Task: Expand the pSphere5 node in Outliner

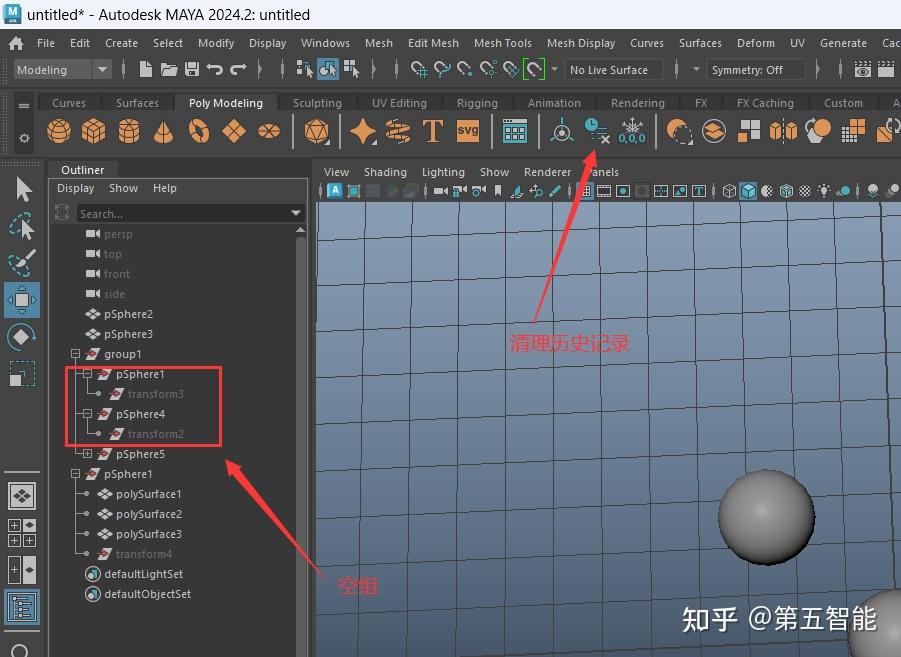Action: coord(87,454)
